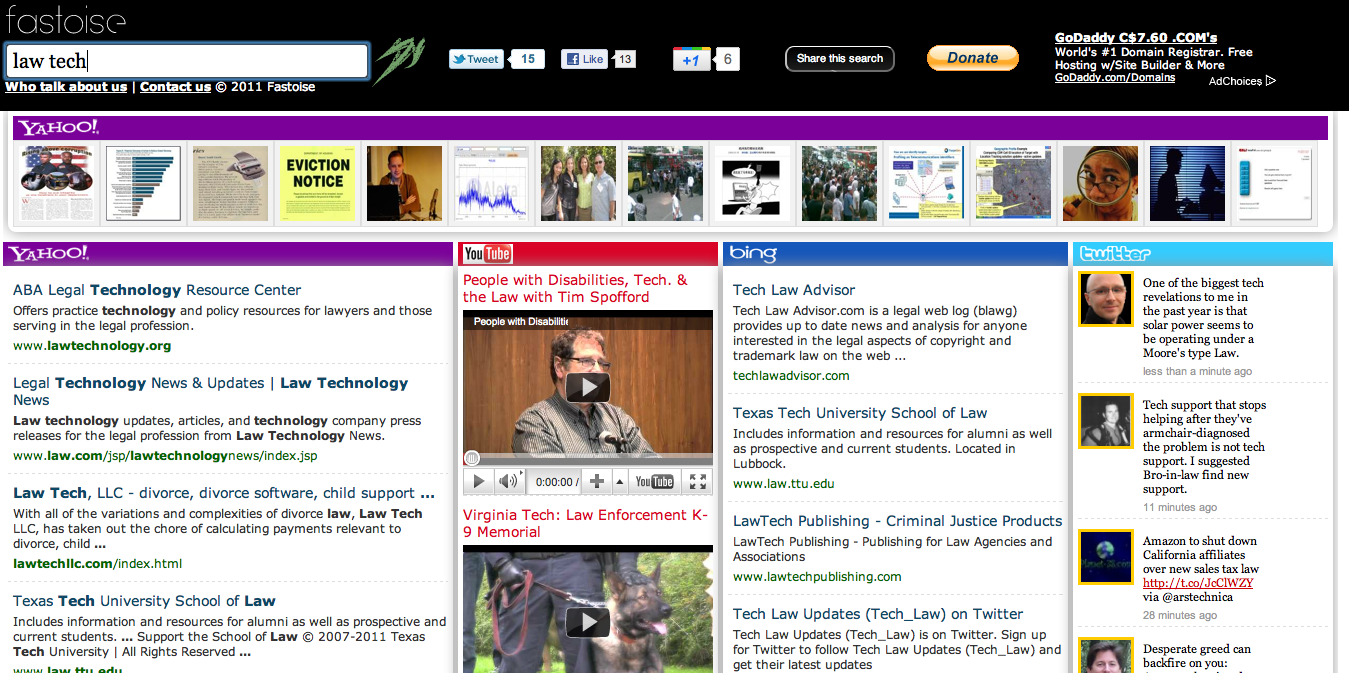Expand the up-arrow menu in video controls
This screenshot has height=673, width=1351.
(x=620, y=482)
